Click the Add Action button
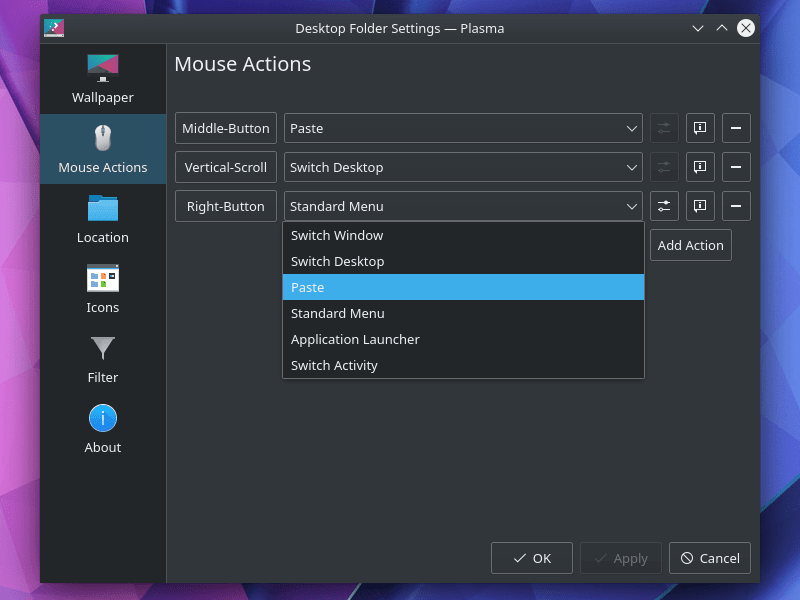 tap(690, 245)
